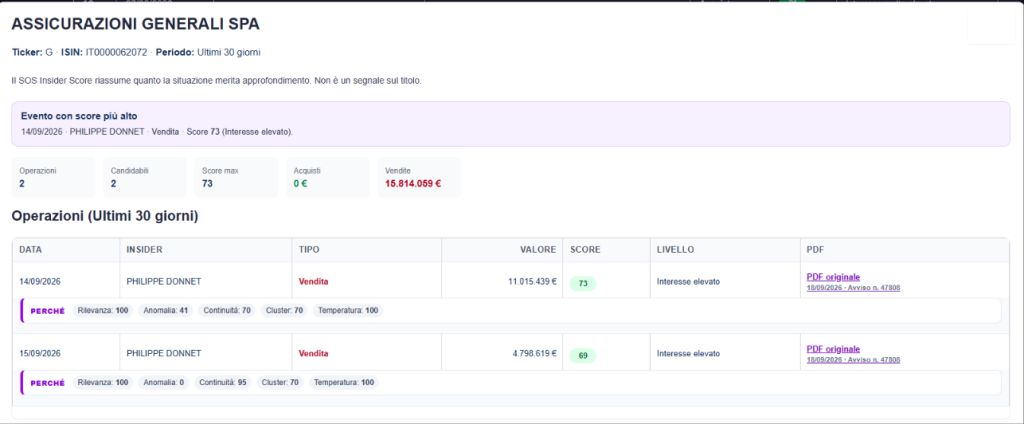The image size is (1024, 424).
Task: Click the Anomalia: 41 chip
Action: click(165, 310)
